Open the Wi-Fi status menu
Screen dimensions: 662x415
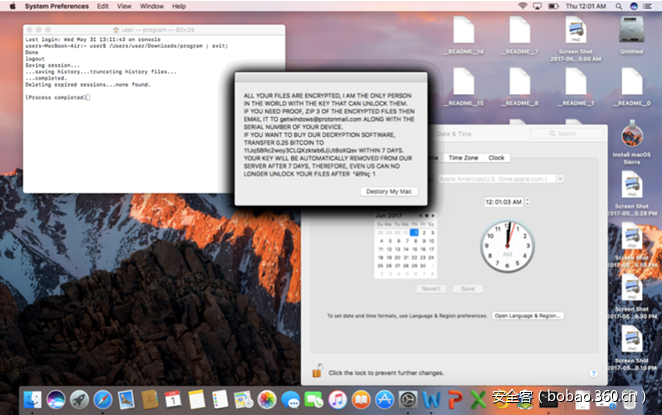[522, 5]
